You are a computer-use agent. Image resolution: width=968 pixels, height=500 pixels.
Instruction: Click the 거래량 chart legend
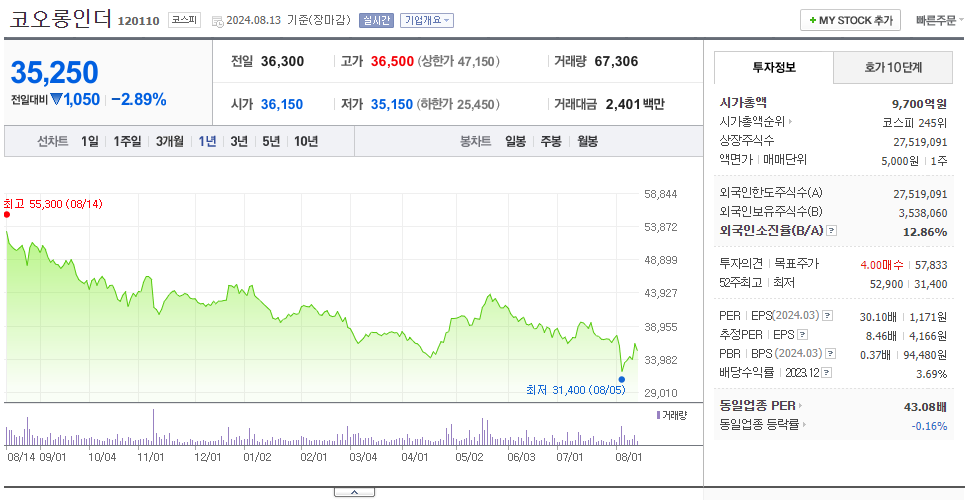pyautogui.click(x=672, y=415)
